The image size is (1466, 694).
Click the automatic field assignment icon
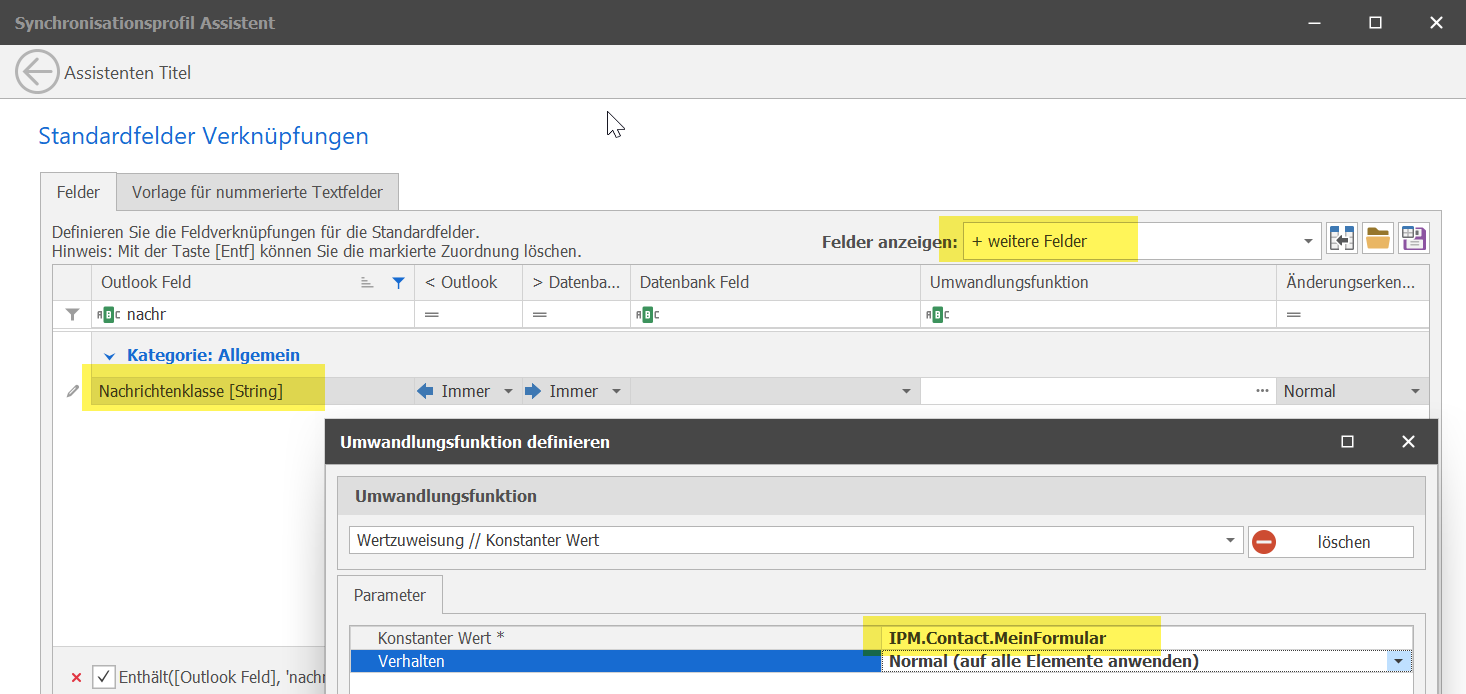click(x=1342, y=239)
